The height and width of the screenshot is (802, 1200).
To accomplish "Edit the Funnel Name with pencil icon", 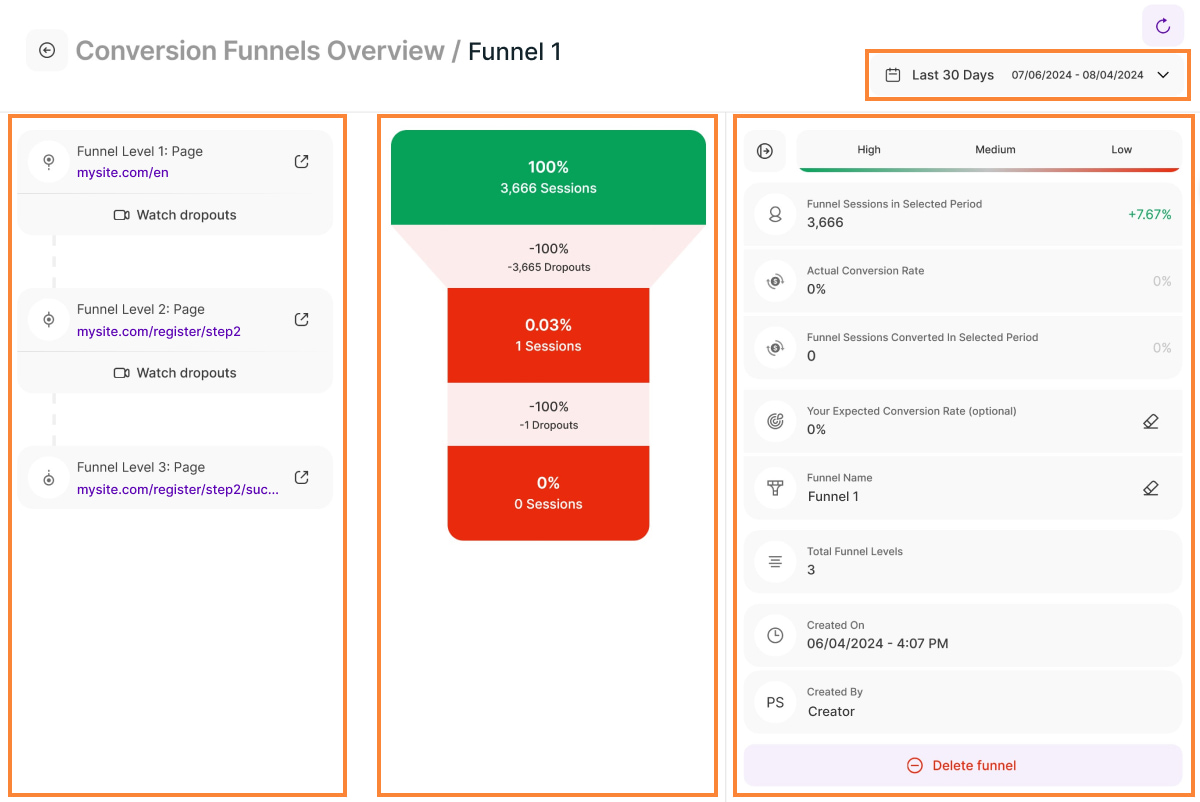I will pos(1150,488).
